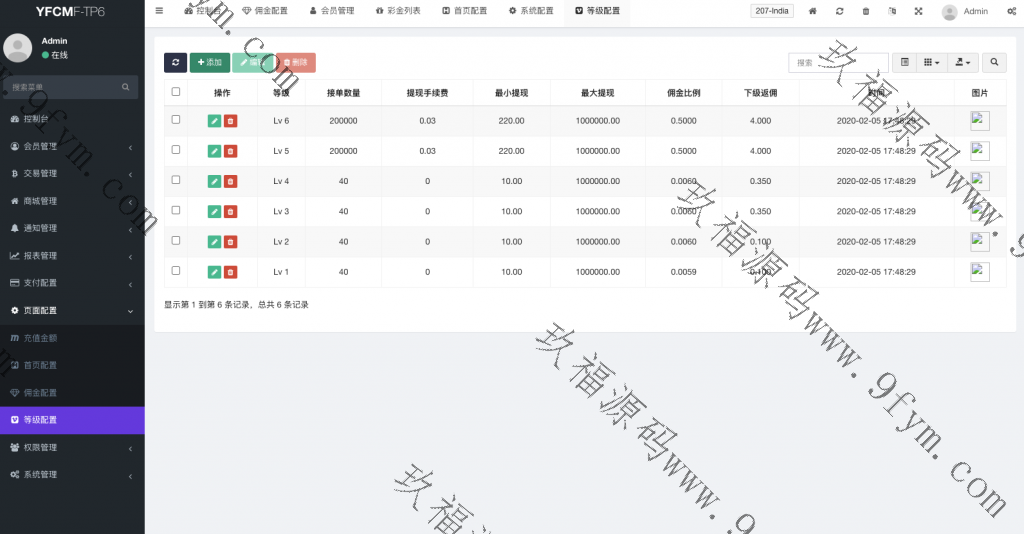Open the column visibility dropdown
1024x534 pixels.
tap(931, 62)
